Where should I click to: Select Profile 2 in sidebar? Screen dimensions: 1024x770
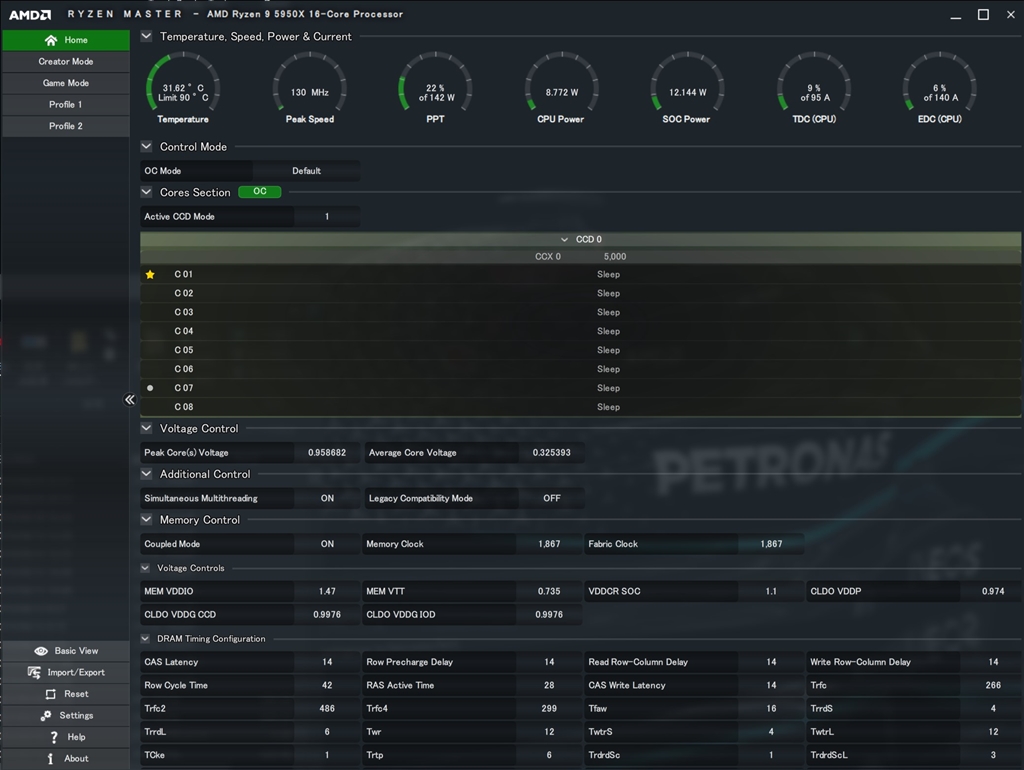point(66,126)
